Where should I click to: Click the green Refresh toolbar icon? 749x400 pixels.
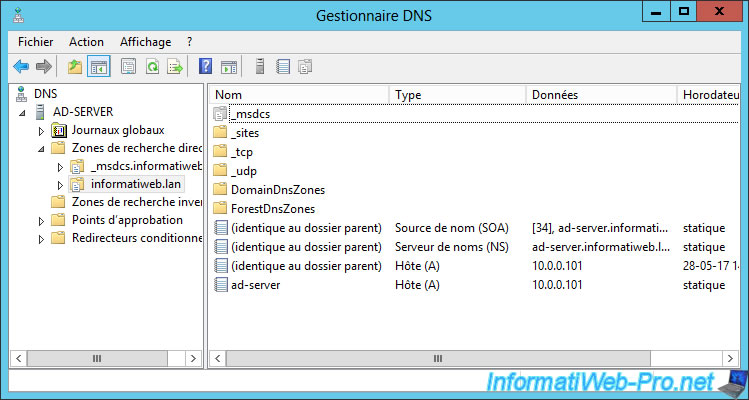pyautogui.click(x=152, y=67)
